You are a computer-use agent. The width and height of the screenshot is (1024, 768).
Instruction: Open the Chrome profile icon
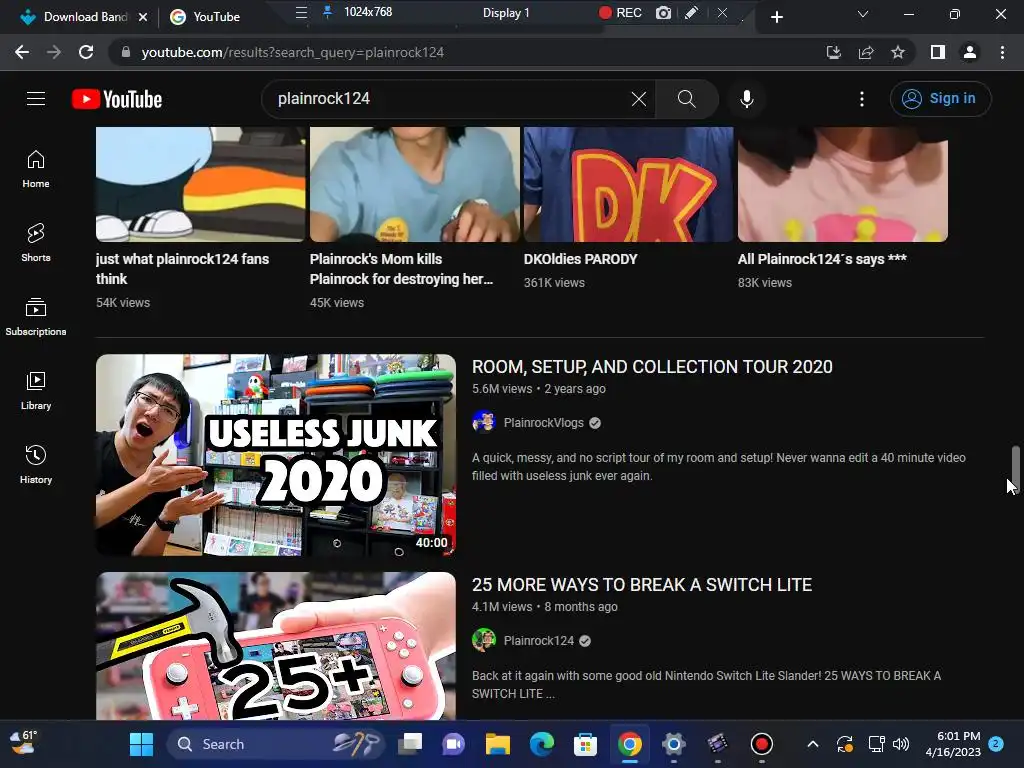coord(970,52)
